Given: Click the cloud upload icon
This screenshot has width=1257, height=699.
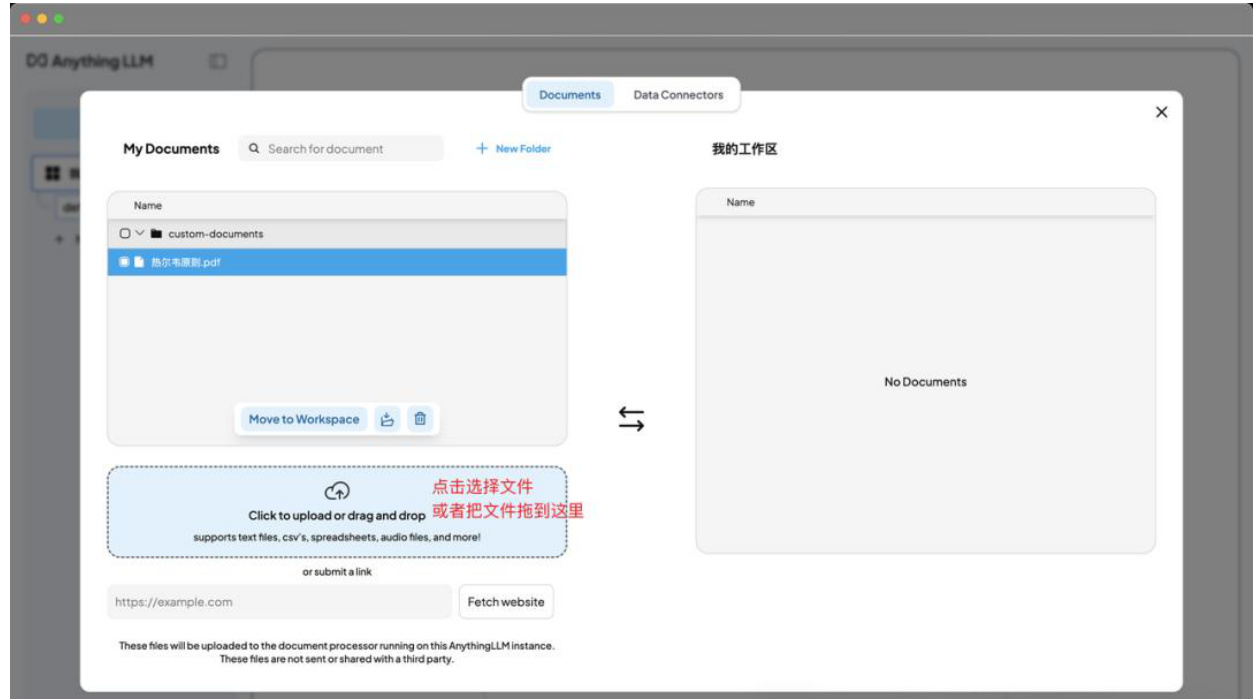Looking at the screenshot, I should click(x=337, y=491).
